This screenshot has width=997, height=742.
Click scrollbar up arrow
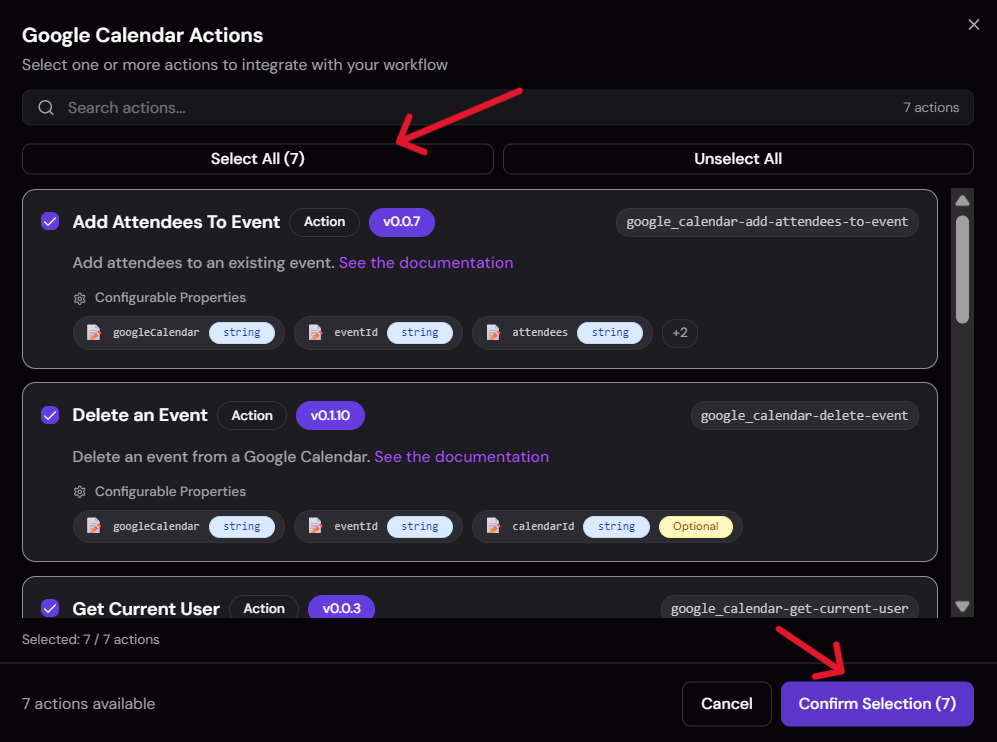[x=962, y=201]
